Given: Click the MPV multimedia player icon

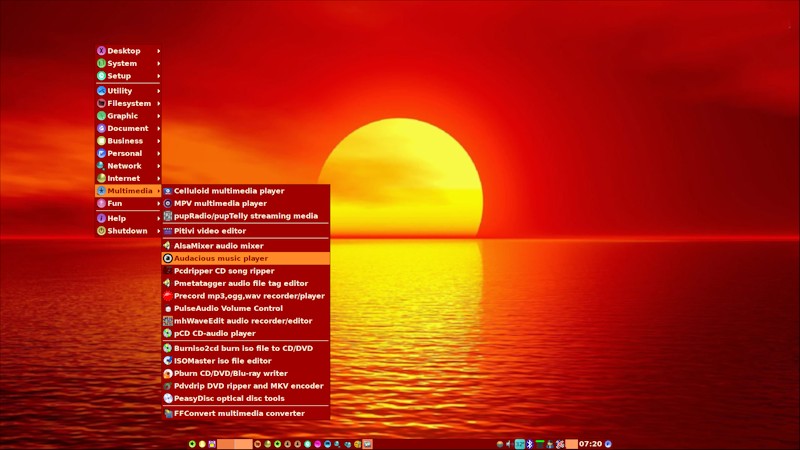Looking at the screenshot, I should coord(168,203).
